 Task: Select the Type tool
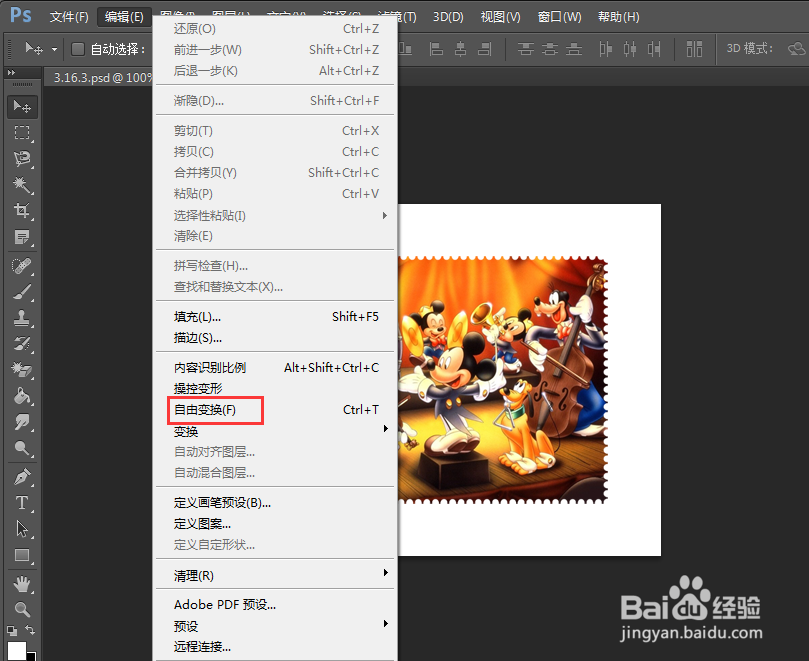(x=22, y=503)
